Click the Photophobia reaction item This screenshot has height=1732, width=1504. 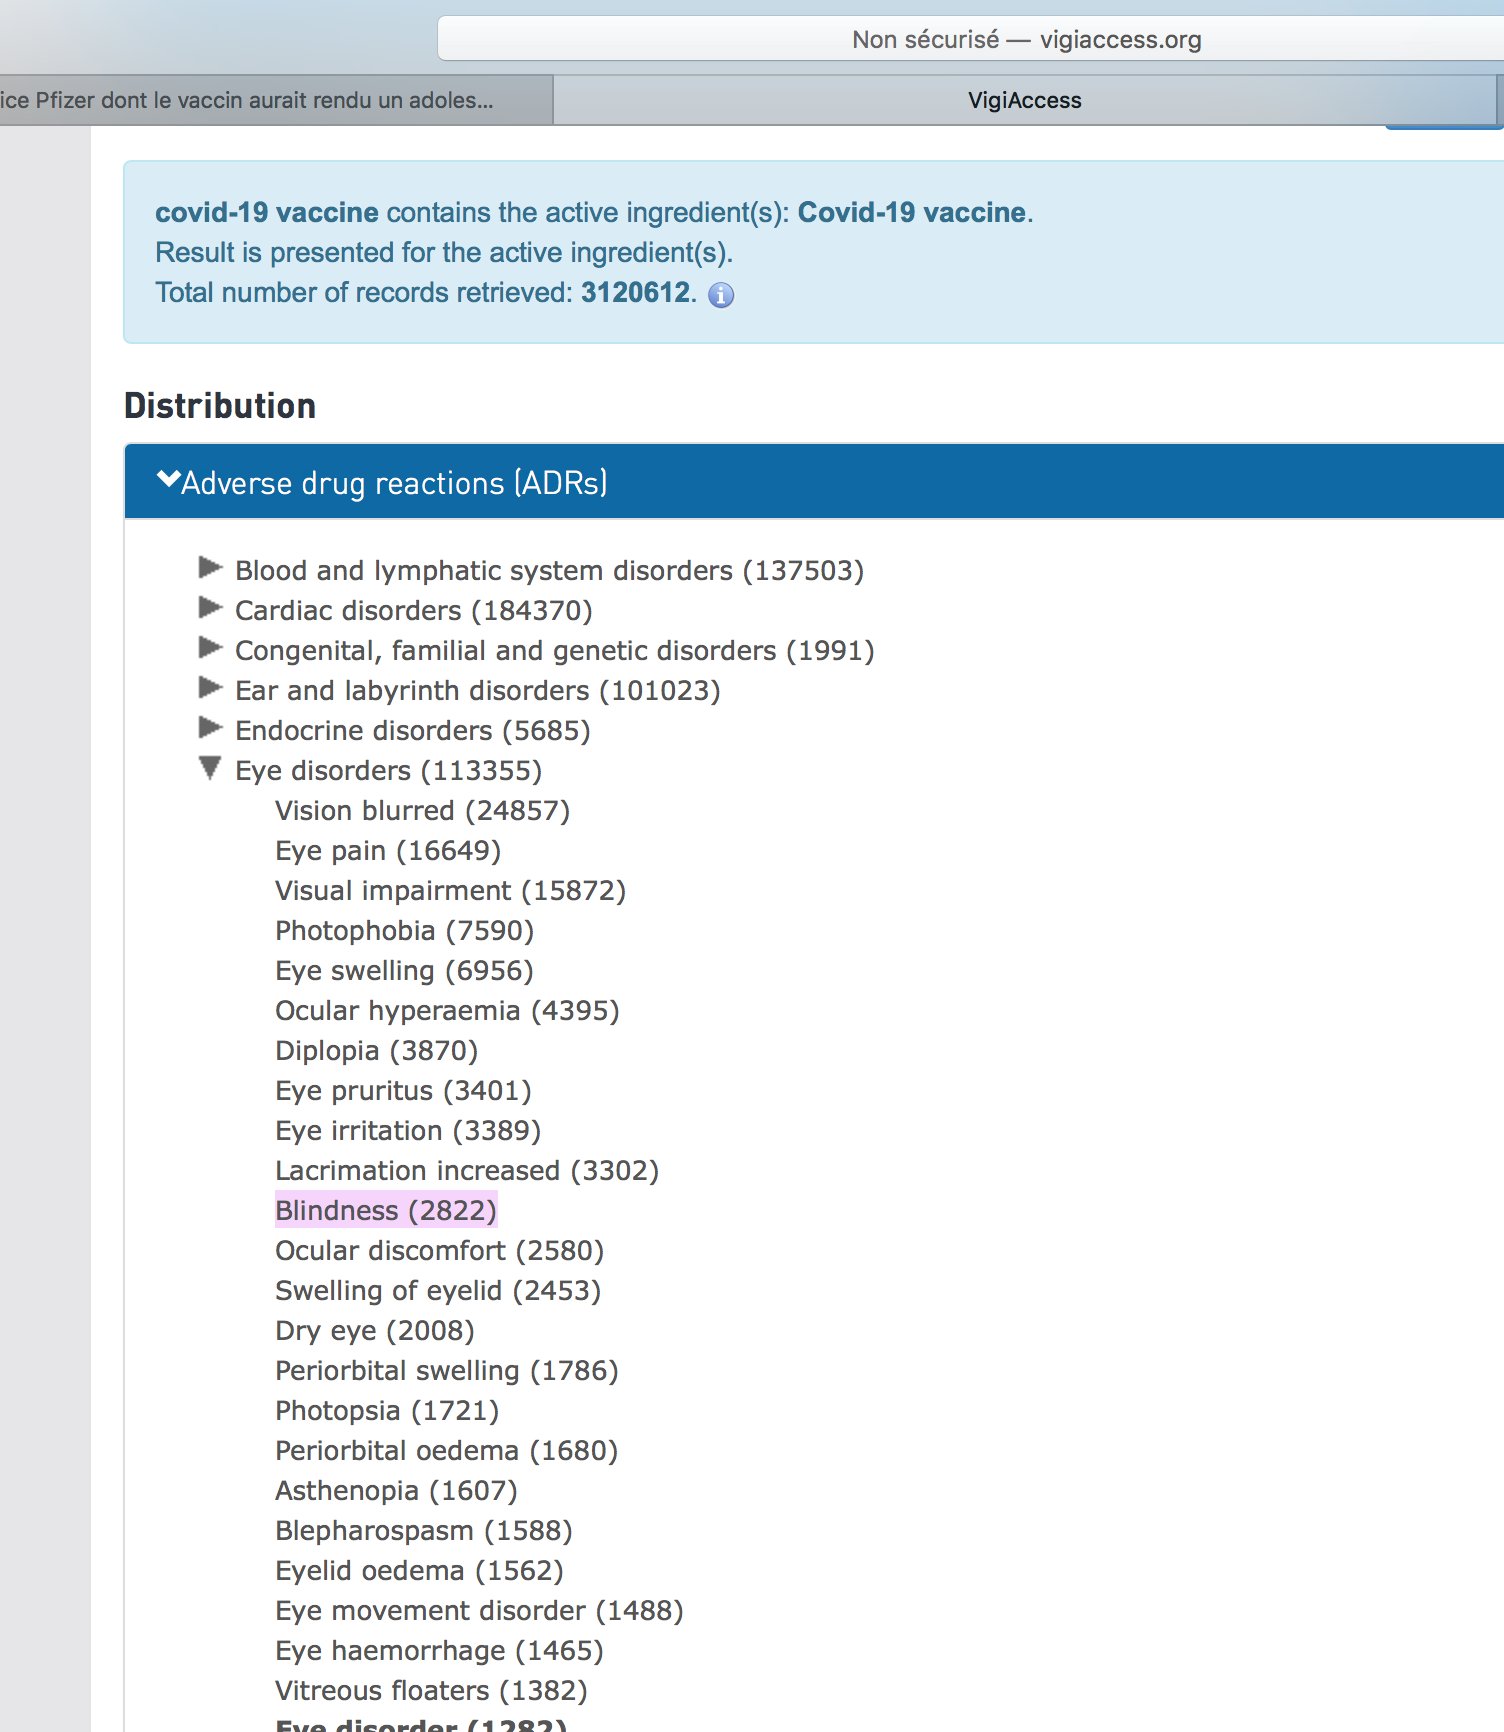(404, 931)
